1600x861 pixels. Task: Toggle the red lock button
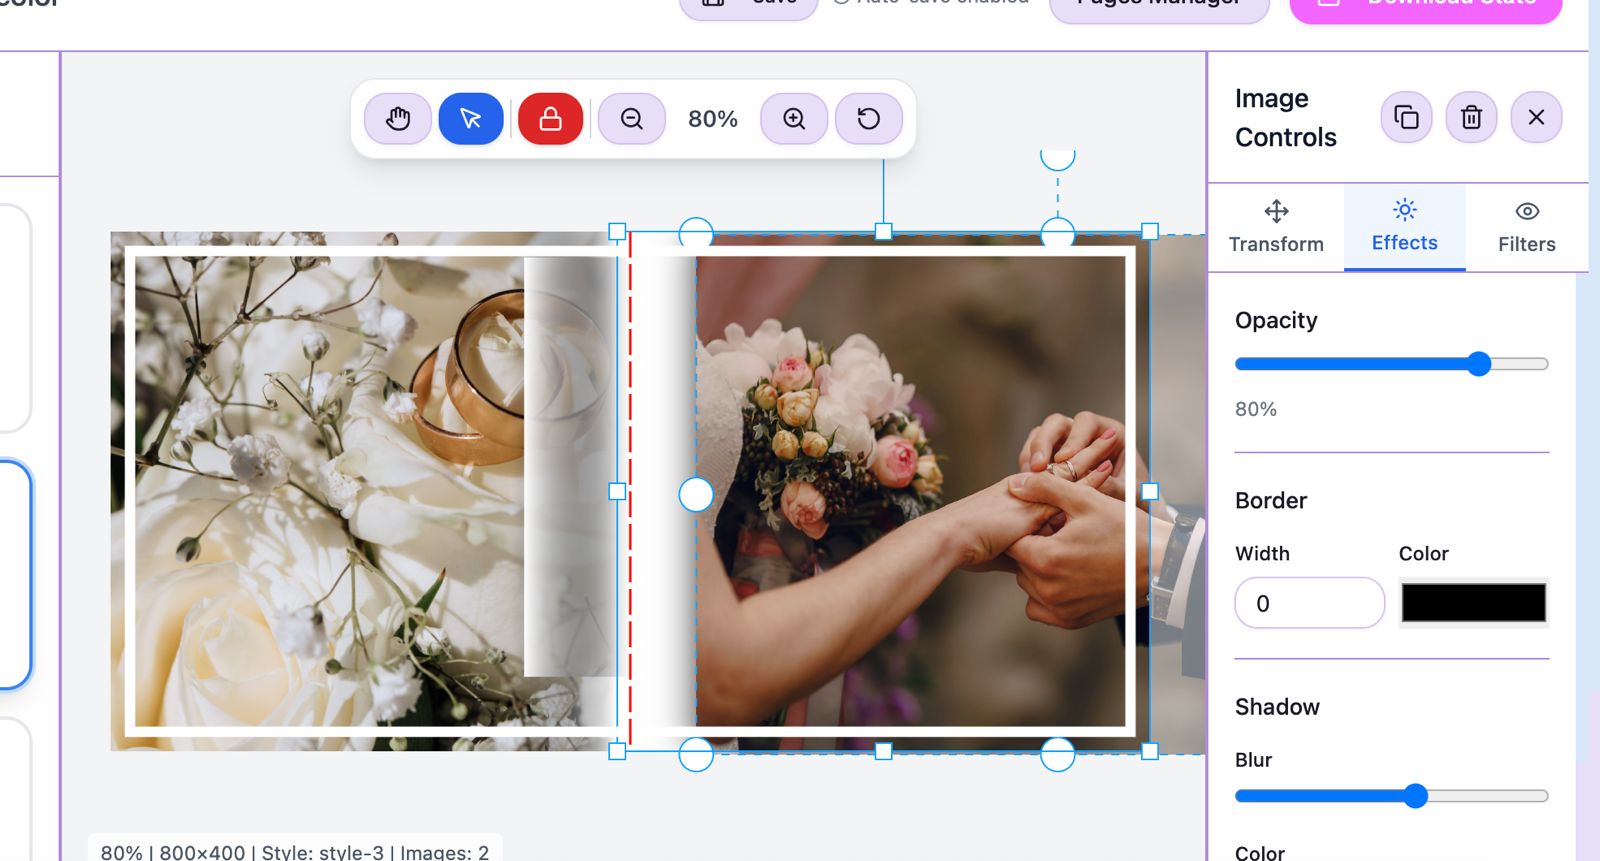click(551, 119)
